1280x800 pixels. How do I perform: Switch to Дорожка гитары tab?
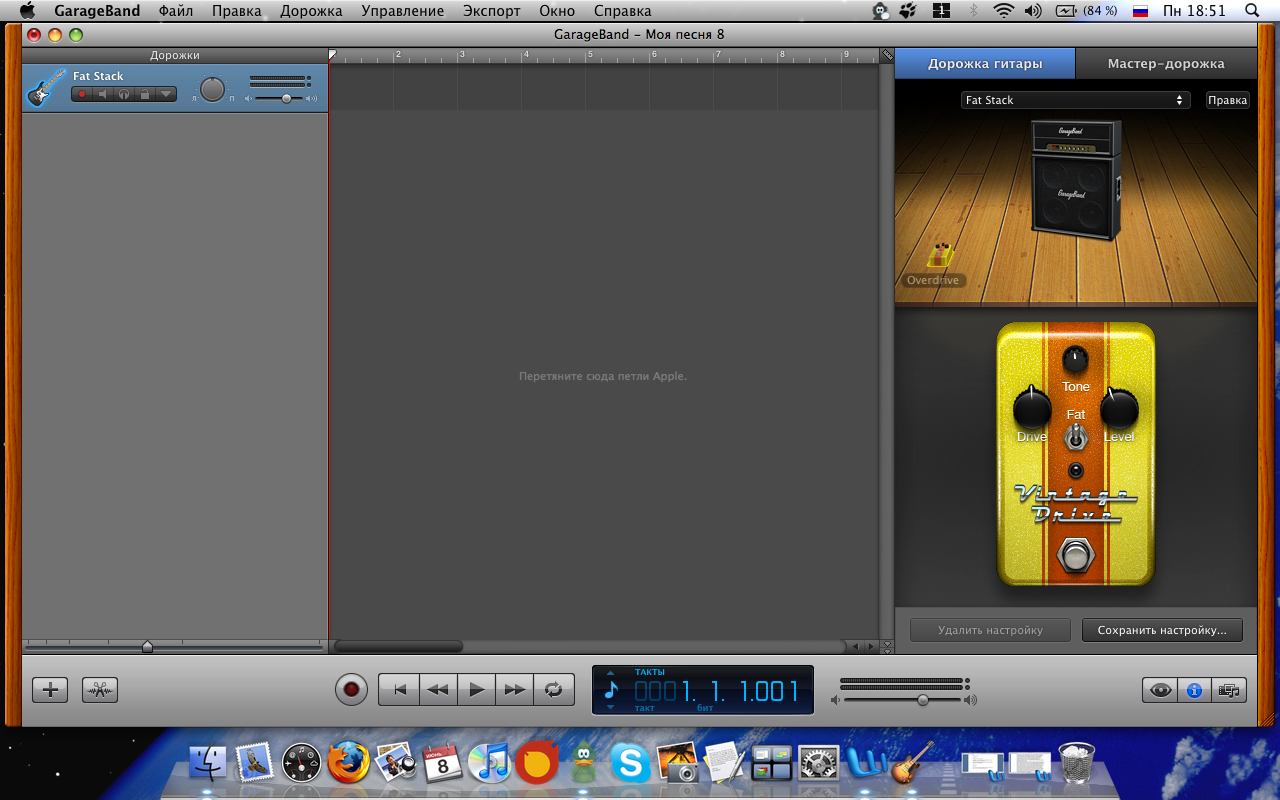click(985, 63)
